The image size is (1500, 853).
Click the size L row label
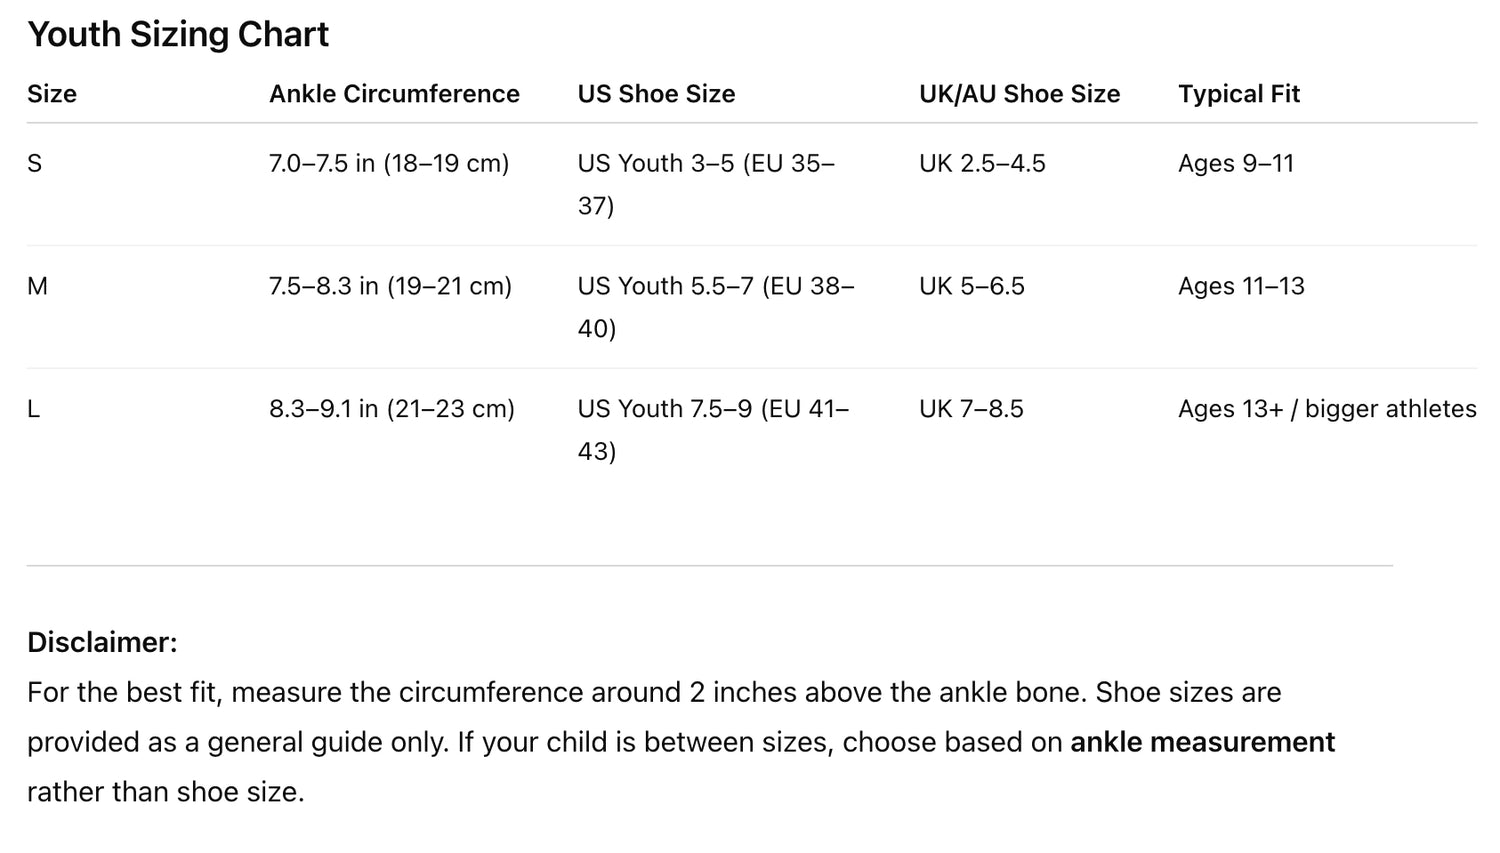34,409
